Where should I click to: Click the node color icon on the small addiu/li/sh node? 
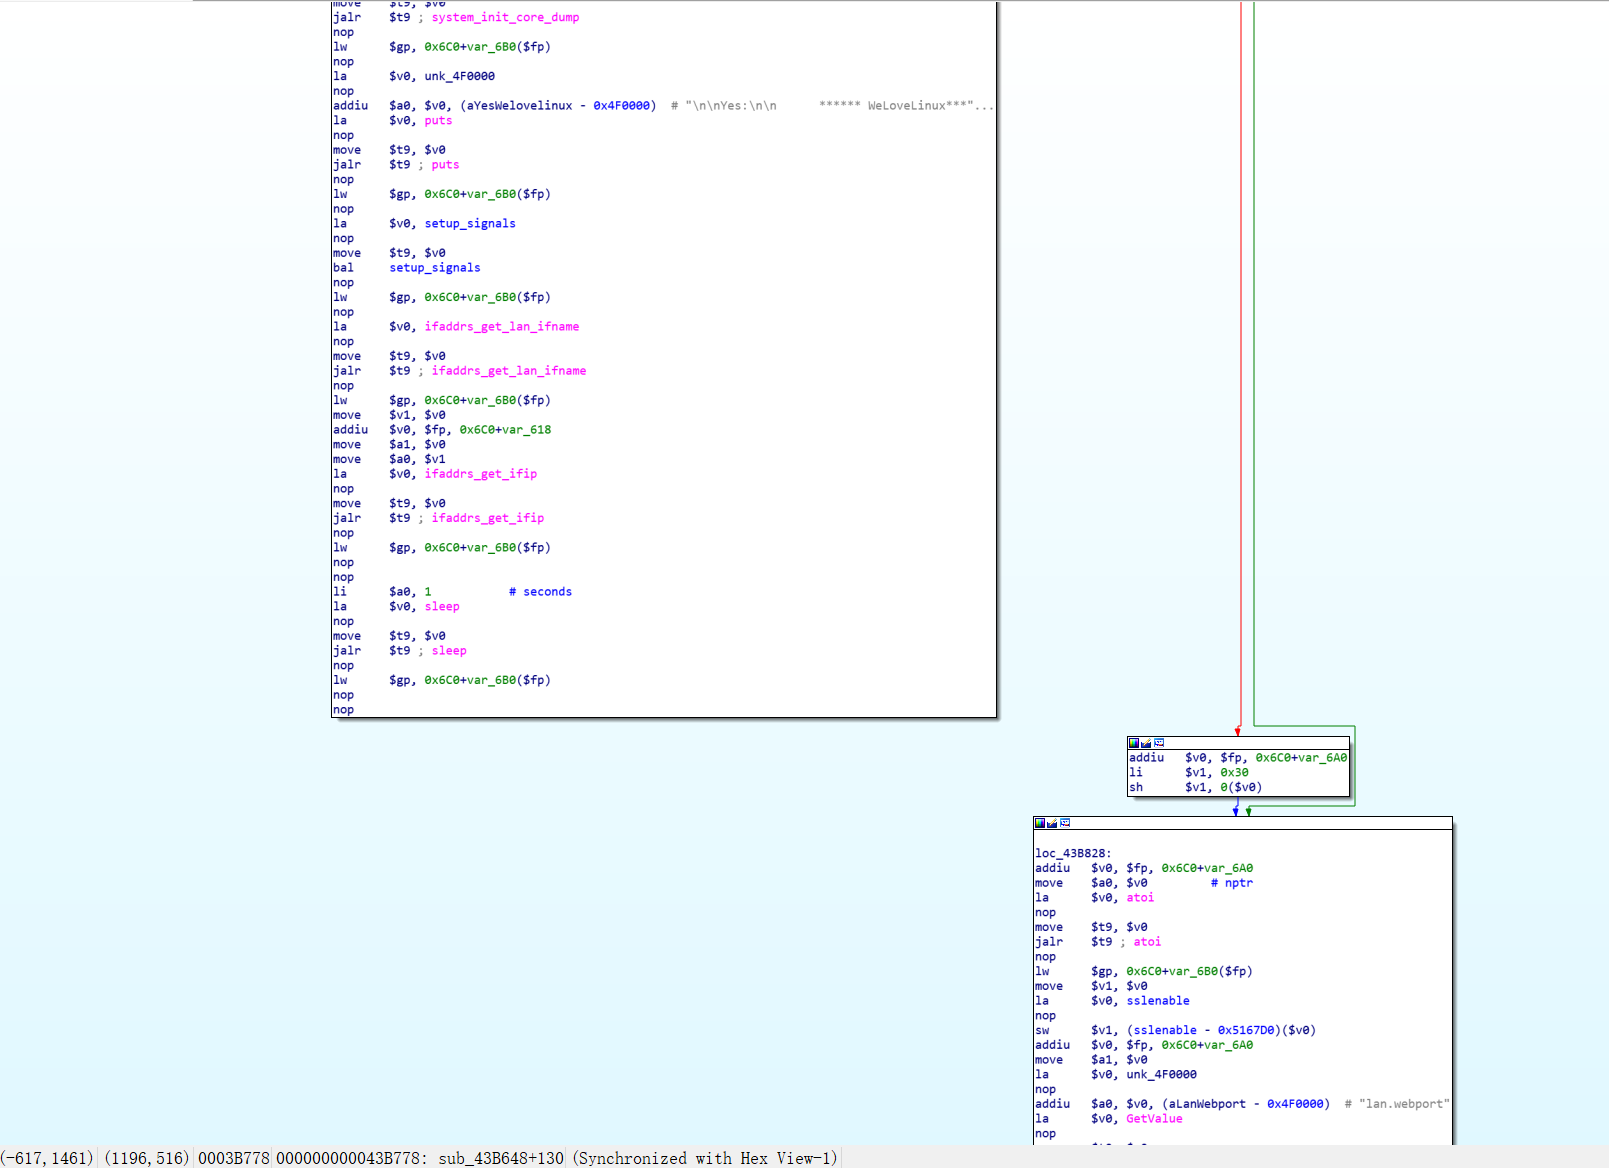(1134, 743)
